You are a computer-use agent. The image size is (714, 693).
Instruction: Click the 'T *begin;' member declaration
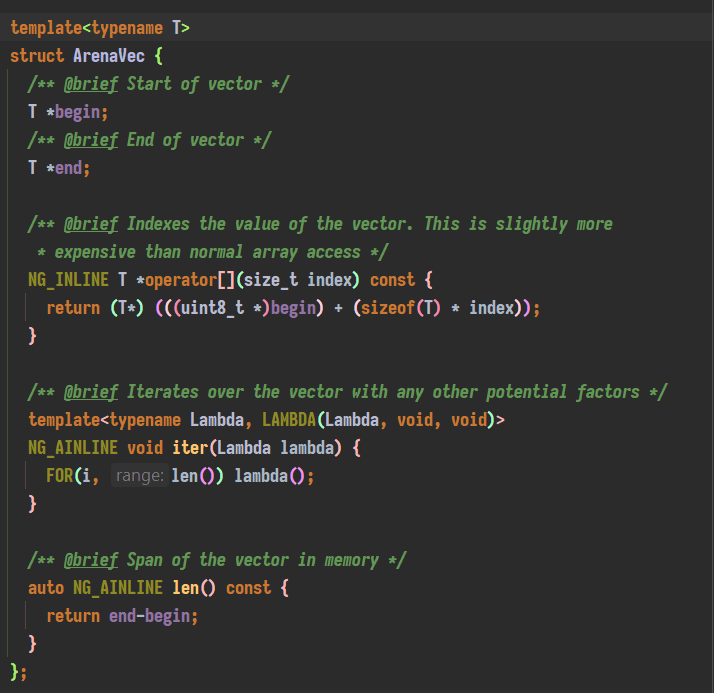(x=68, y=112)
